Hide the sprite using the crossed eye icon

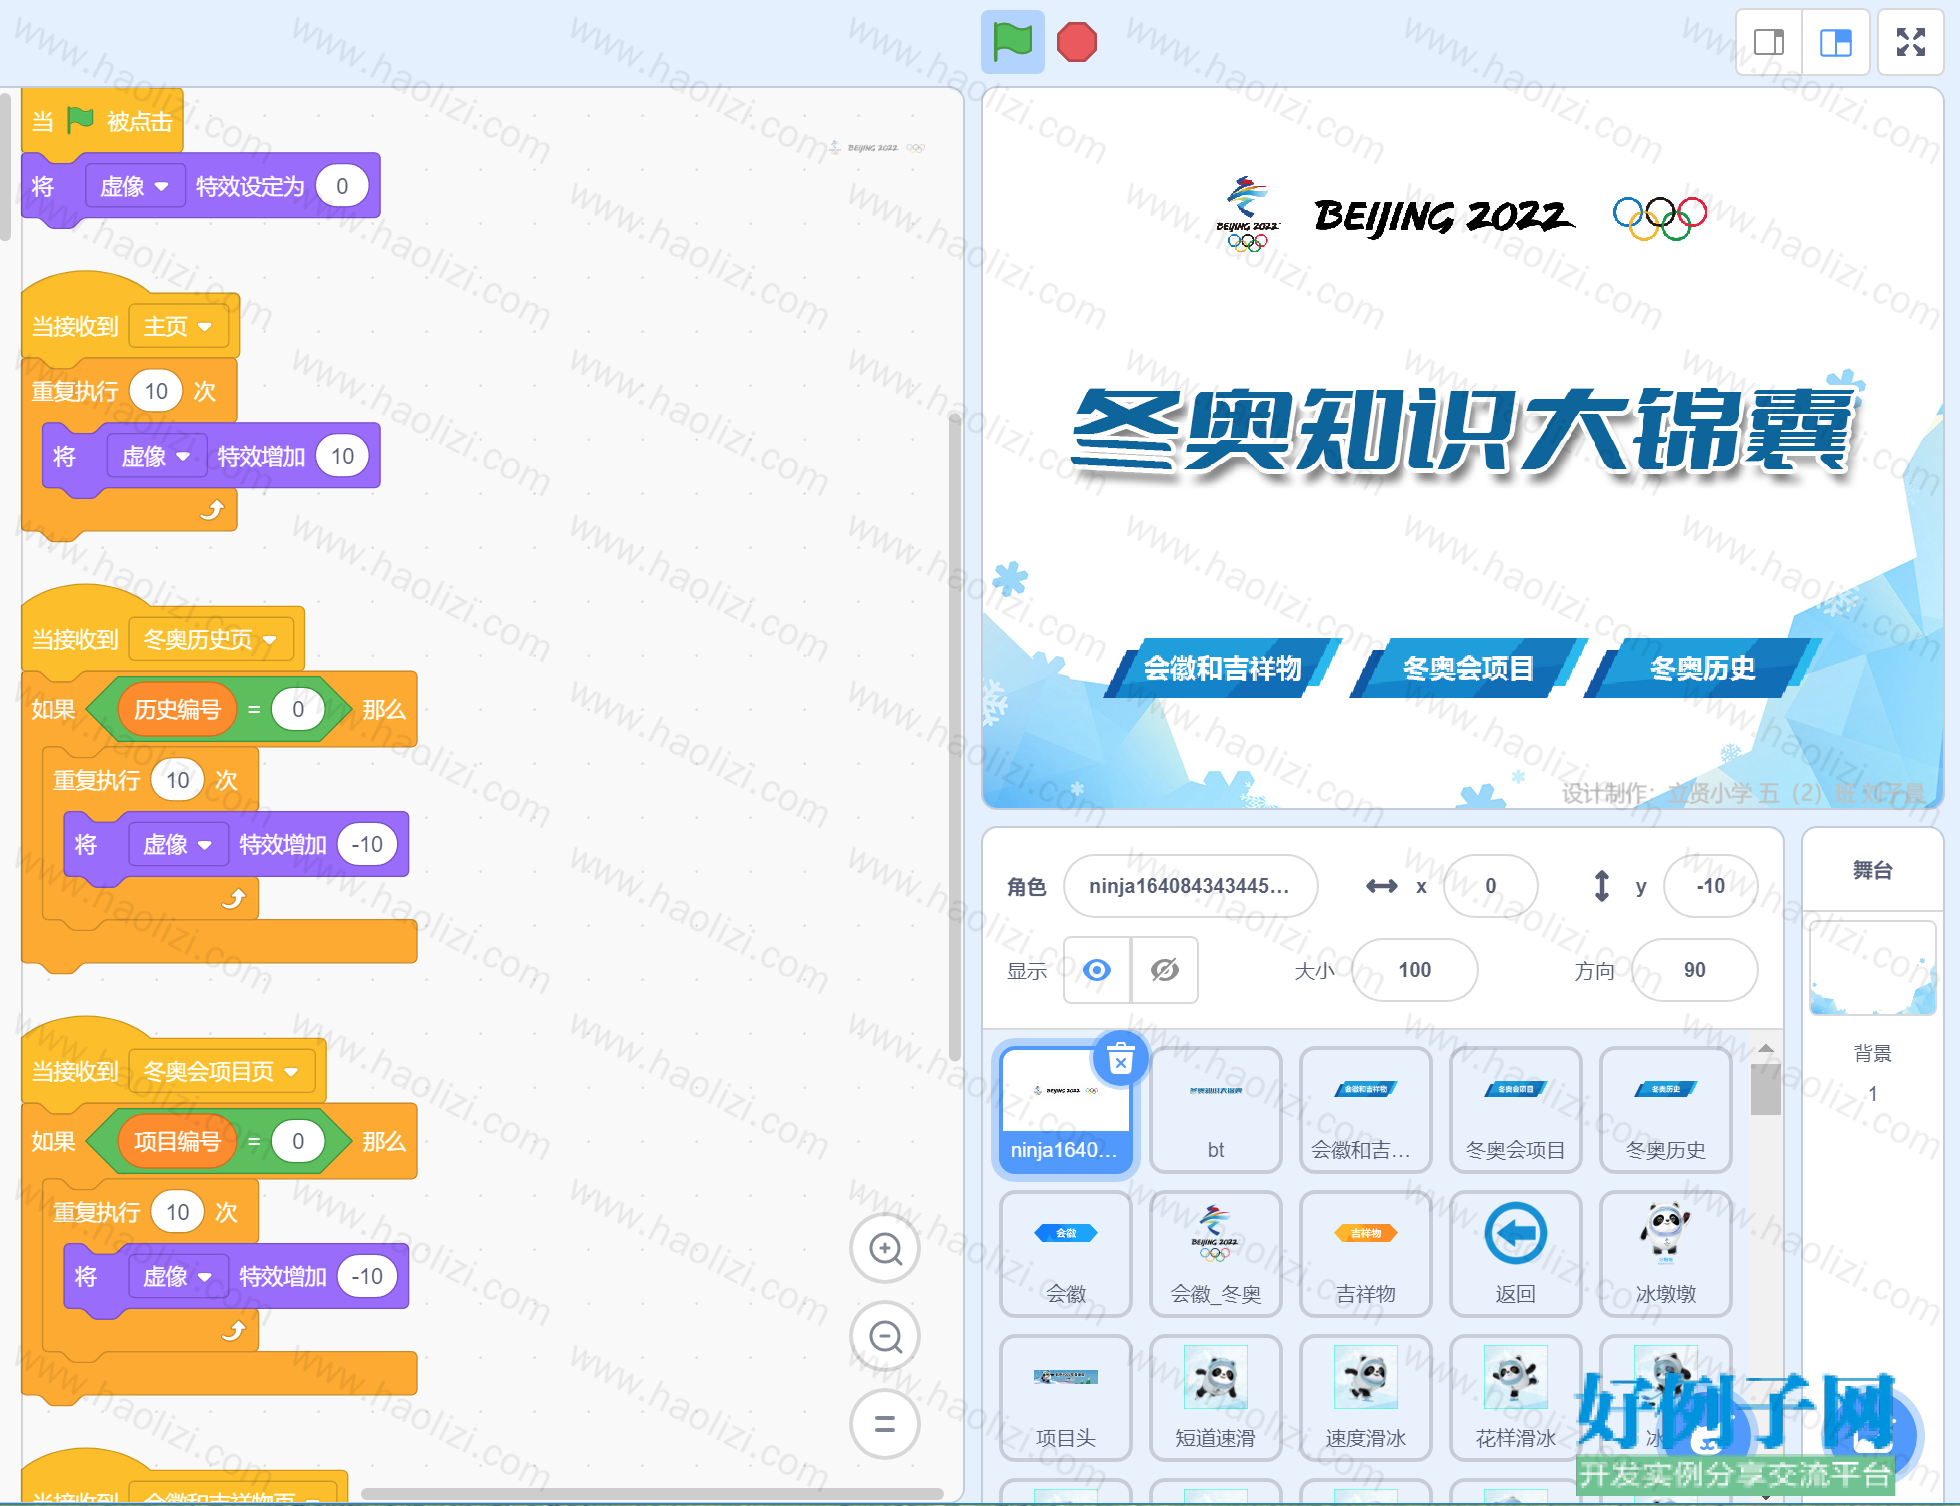tap(1165, 970)
